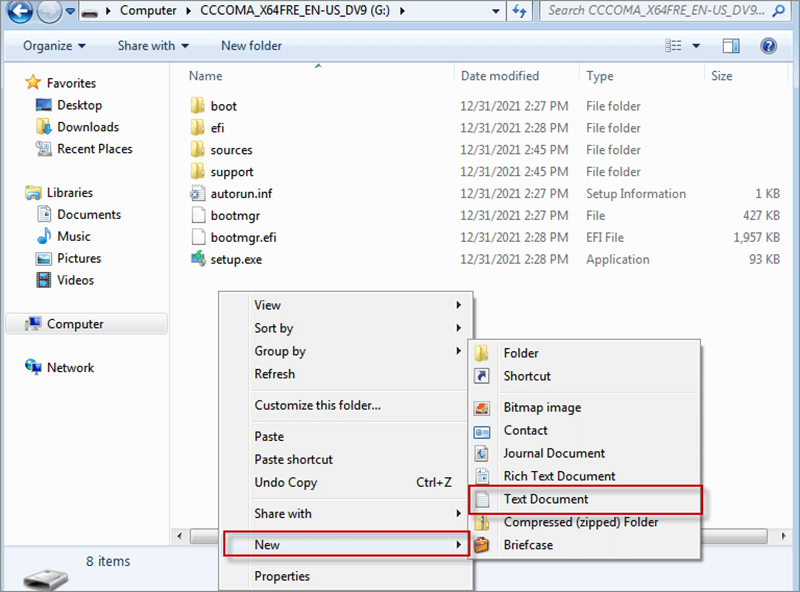Create a new Contact
The height and width of the screenshot is (592, 800).
point(585,430)
